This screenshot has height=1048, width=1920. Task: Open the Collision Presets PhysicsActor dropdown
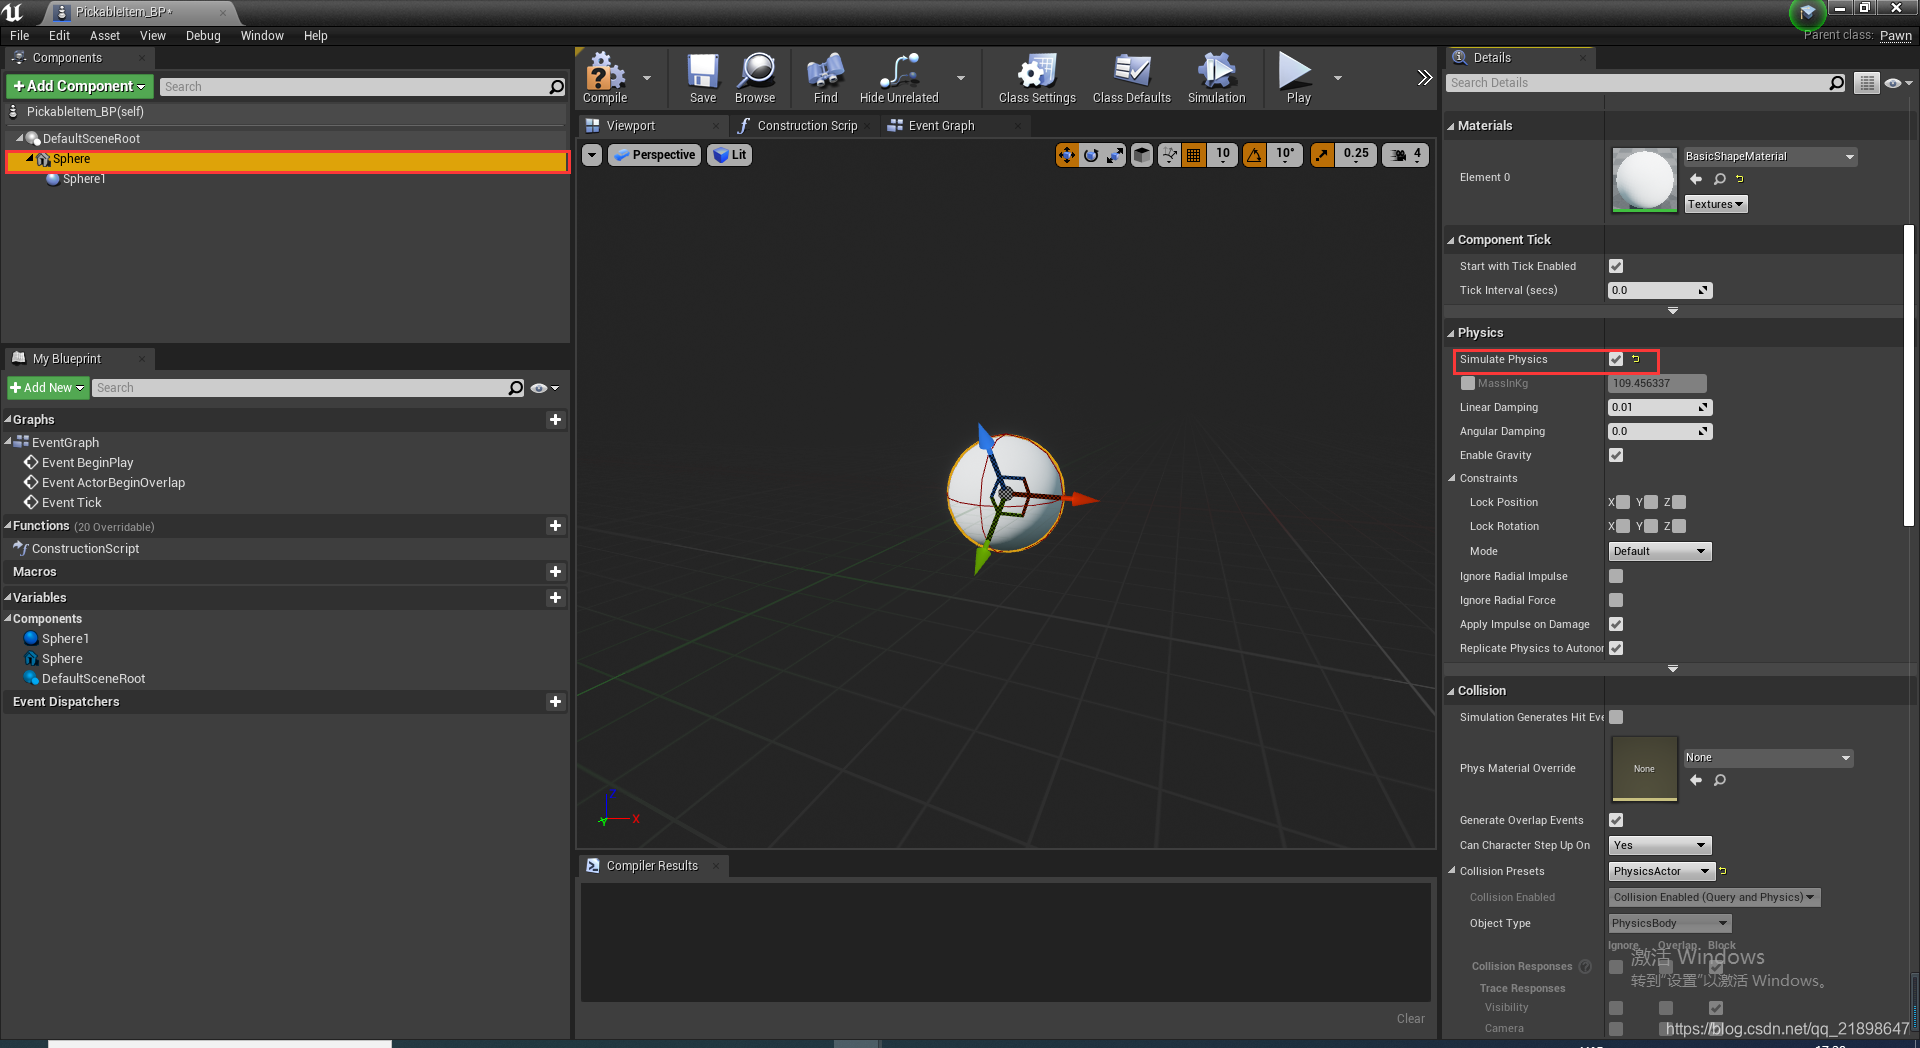pos(1660,871)
